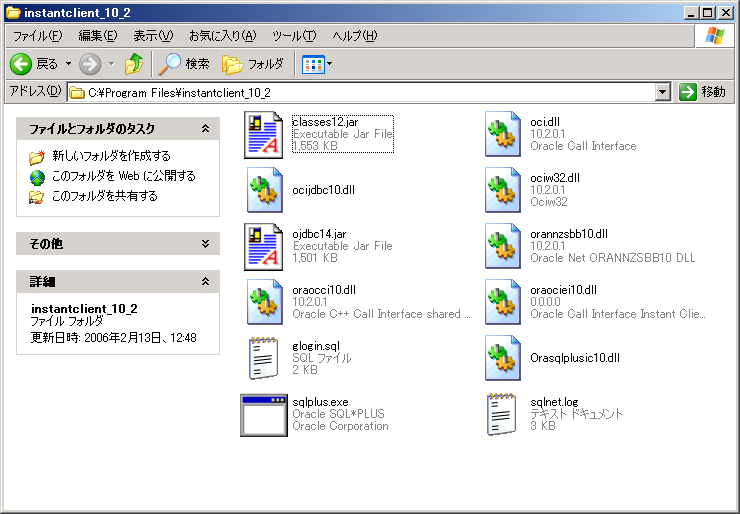The width and height of the screenshot is (740, 514).
Task: Select the glogin.sql file icon
Action: 263,358
